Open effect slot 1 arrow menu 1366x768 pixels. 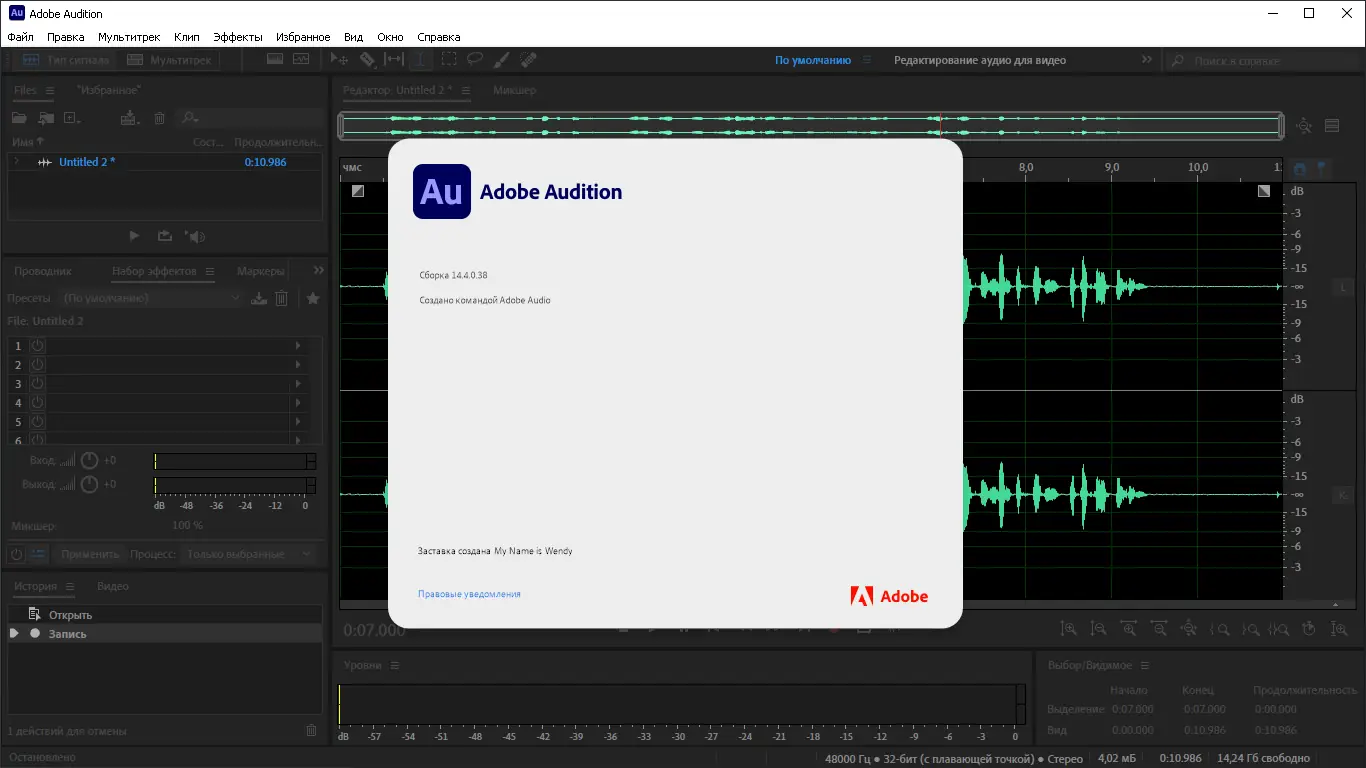(298, 345)
